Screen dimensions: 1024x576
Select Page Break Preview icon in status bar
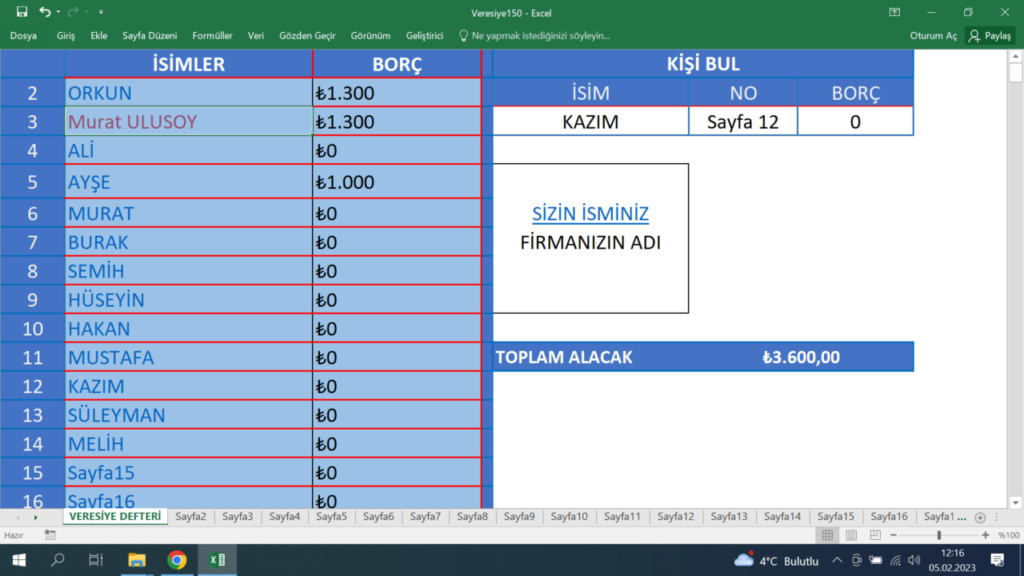873,533
